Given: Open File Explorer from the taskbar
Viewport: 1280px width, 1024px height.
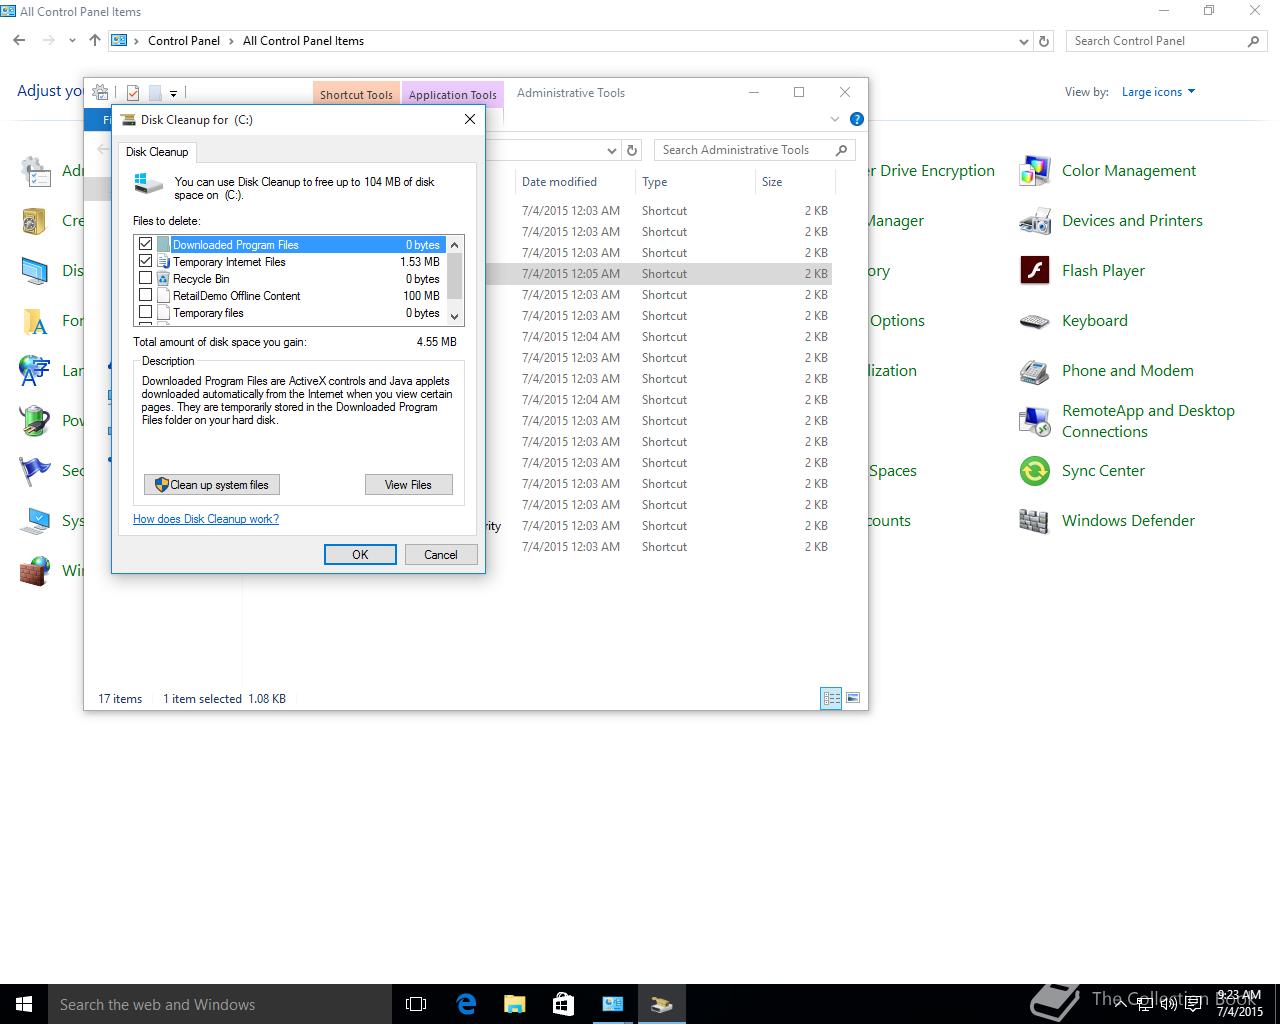Looking at the screenshot, I should pyautogui.click(x=514, y=1004).
